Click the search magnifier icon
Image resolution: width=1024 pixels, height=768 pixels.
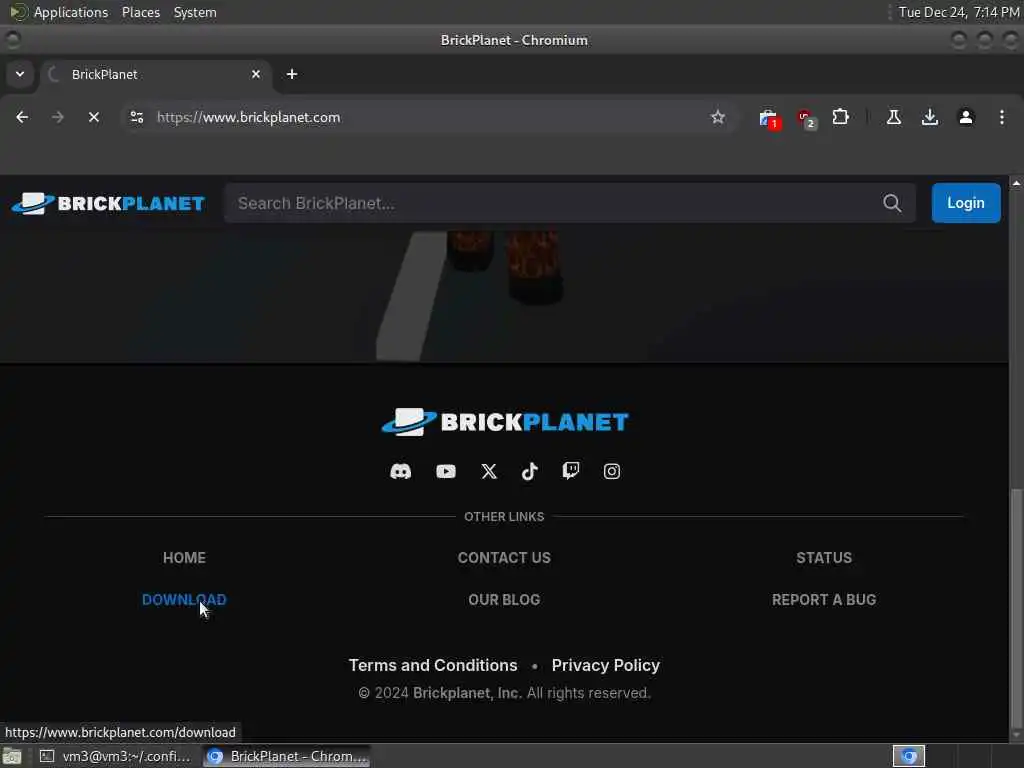click(x=892, y=203)
